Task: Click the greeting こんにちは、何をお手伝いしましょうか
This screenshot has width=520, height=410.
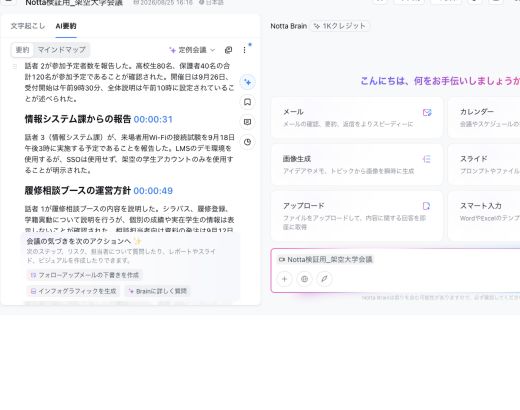Action: [x=440, y=81]
